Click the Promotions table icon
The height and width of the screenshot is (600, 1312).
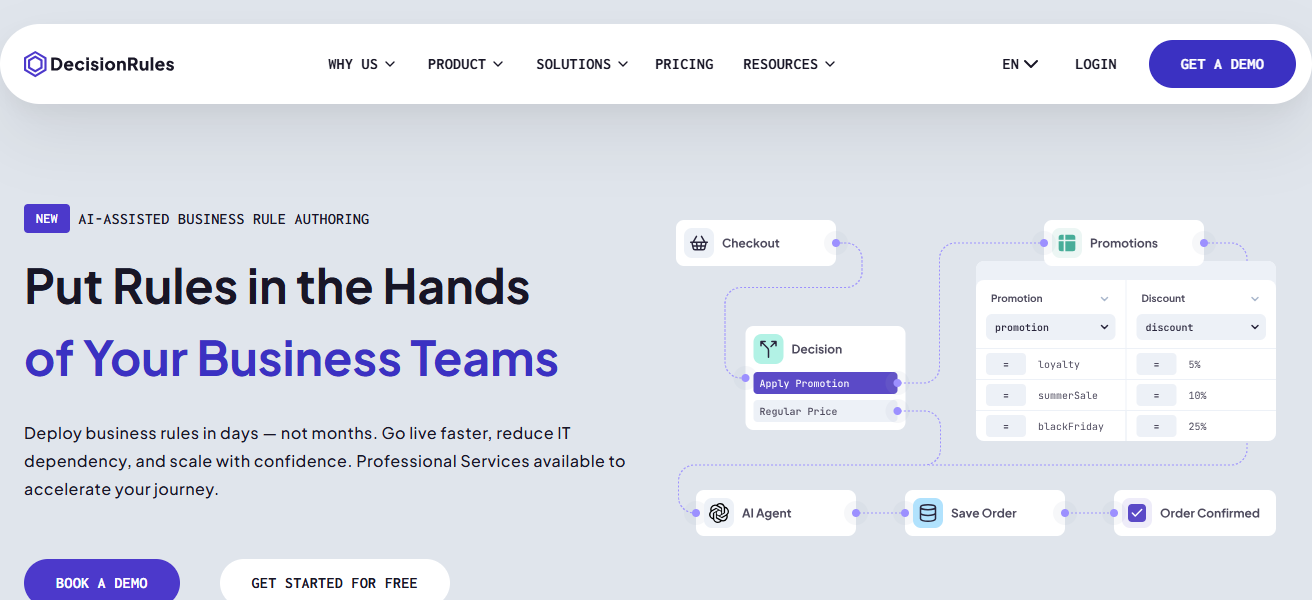coord(1067,243)
